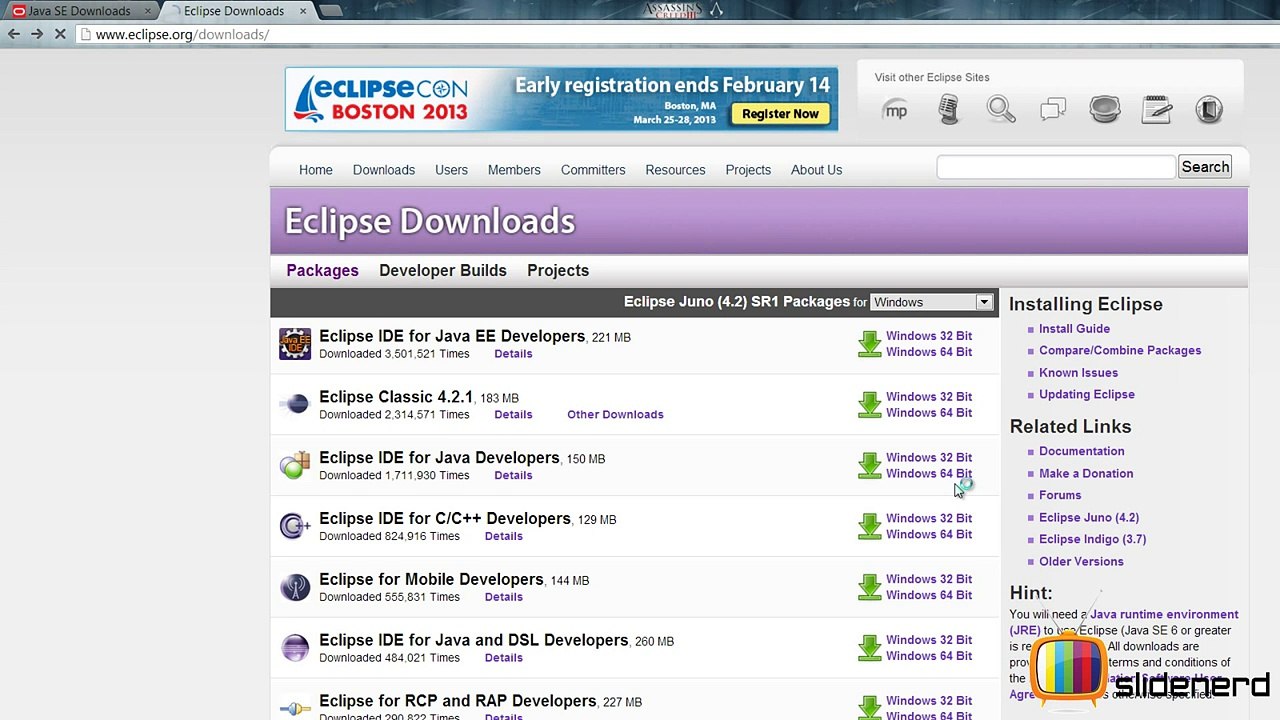Click the Register Now banner button
Viewport: 1280px width, 720px height.
tap(780, 114)
